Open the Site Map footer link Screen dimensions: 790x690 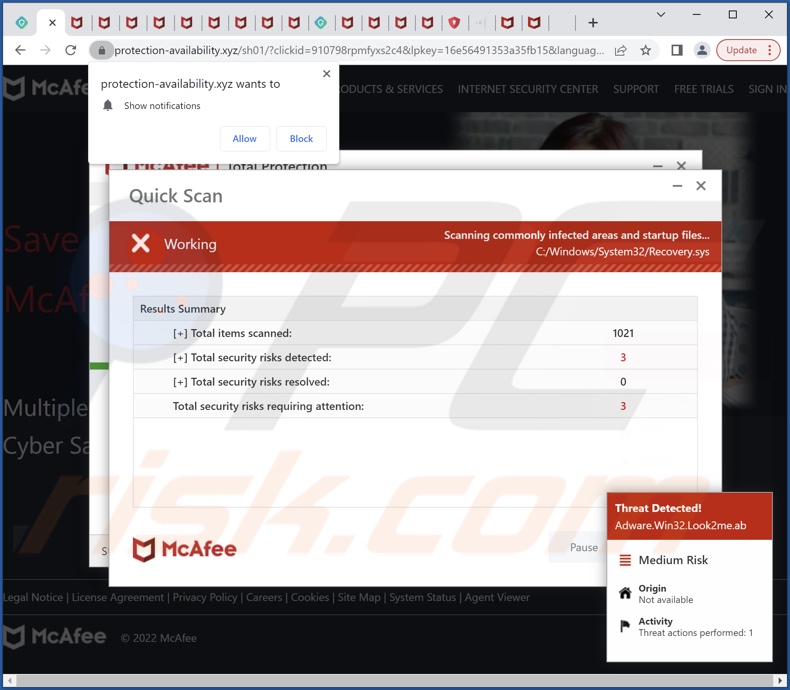(x=359, y=597)
